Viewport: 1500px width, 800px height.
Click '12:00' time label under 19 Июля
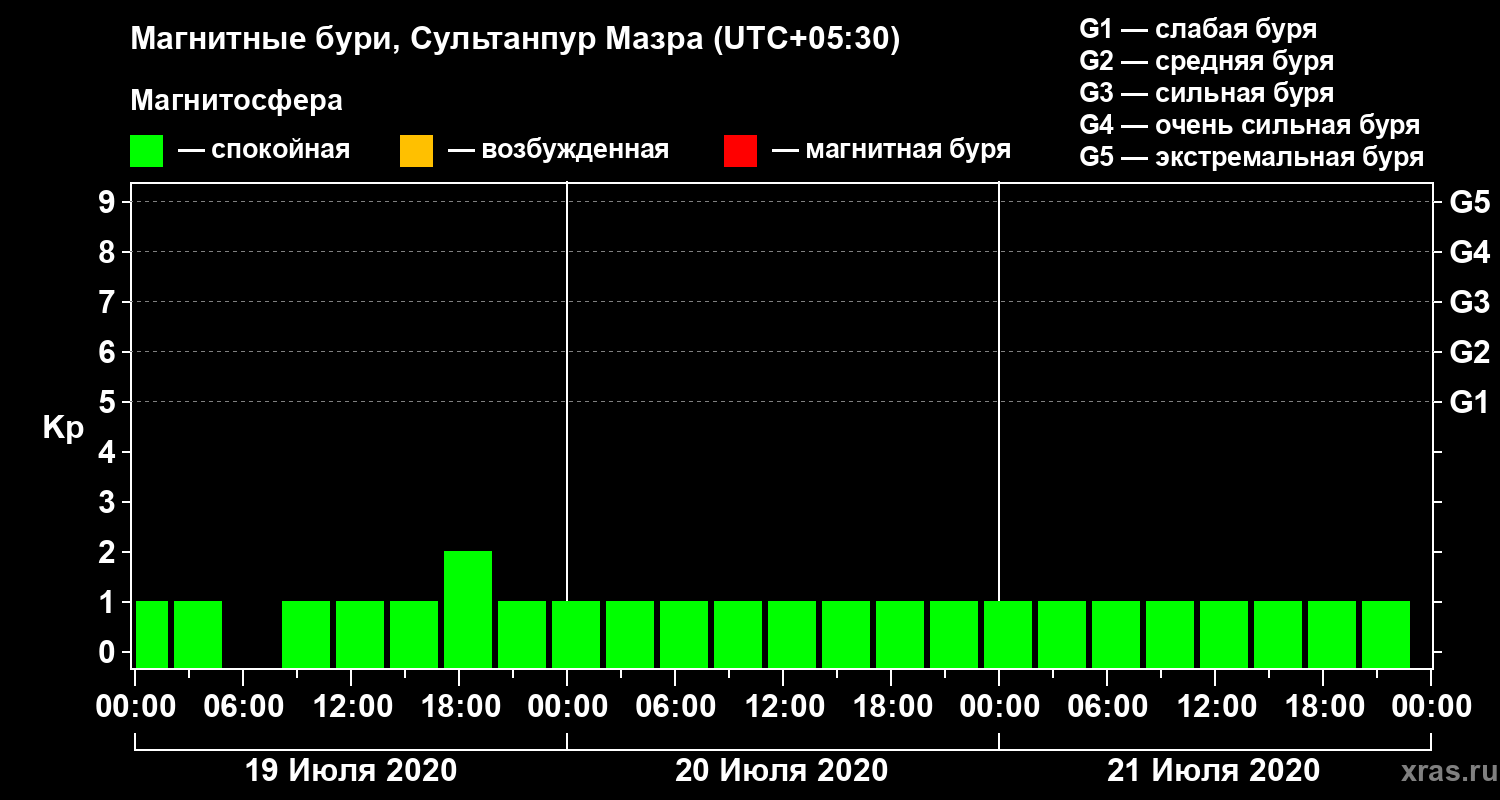[x=351, y=707]
